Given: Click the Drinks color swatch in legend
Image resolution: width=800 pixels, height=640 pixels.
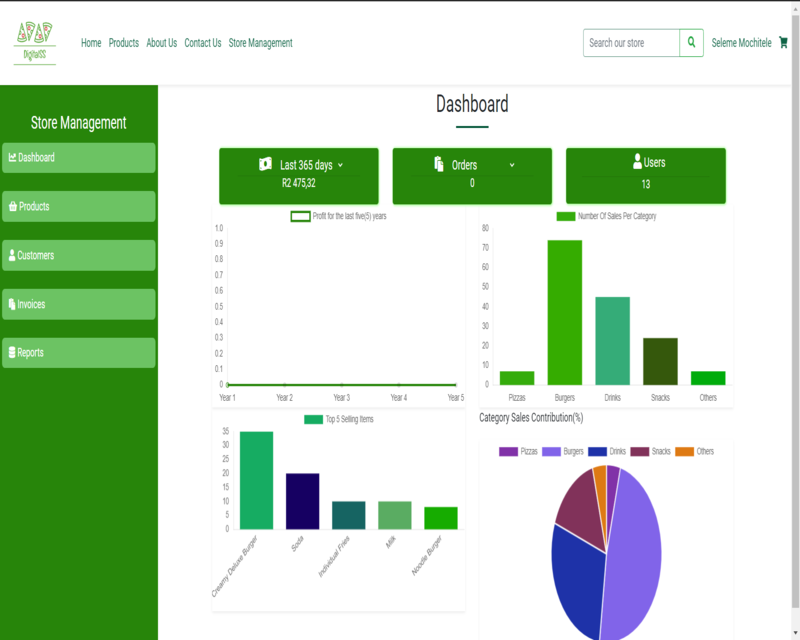Looking at the screenshot, I should (x=598, y=452).
